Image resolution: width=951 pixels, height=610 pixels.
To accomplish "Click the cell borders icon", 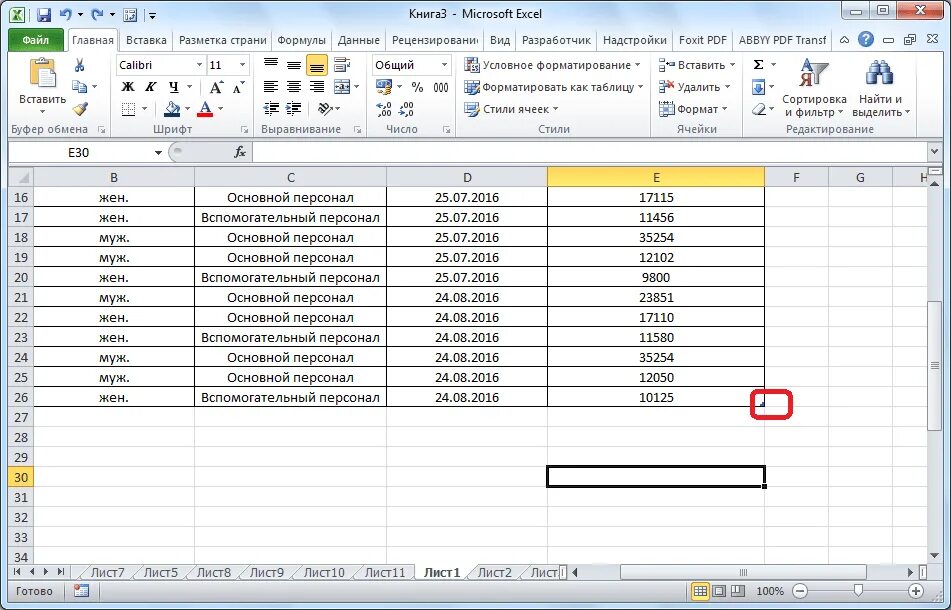I will (128, 109).
